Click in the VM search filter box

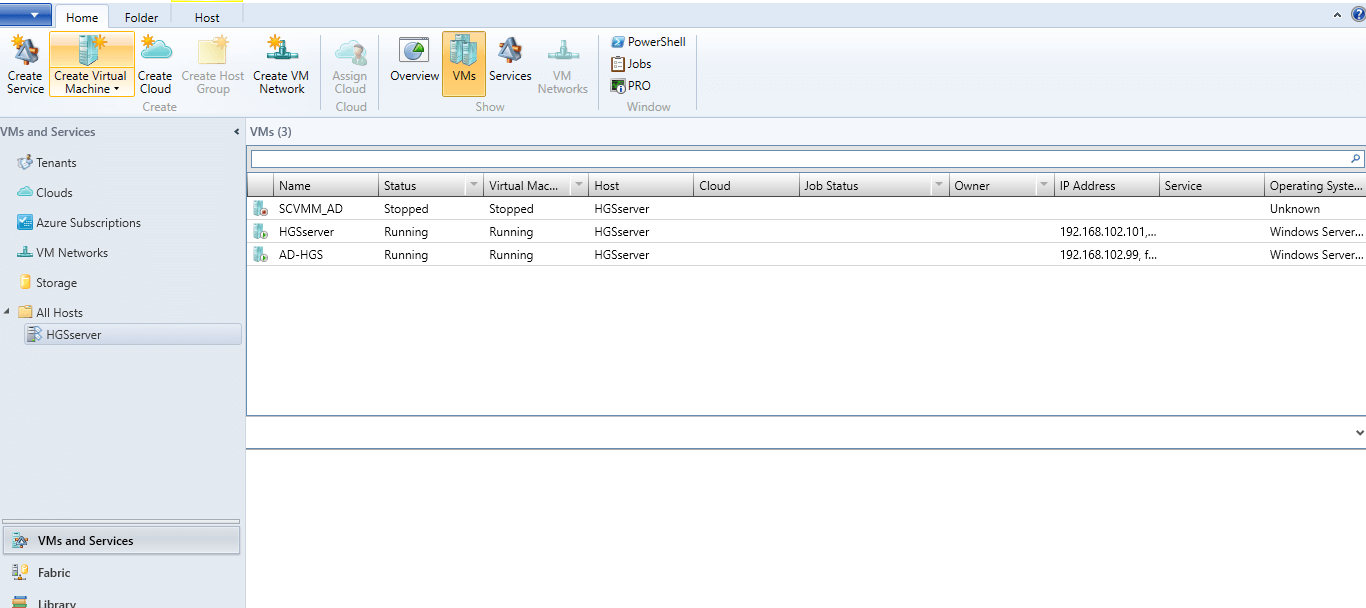click(798, 159)
